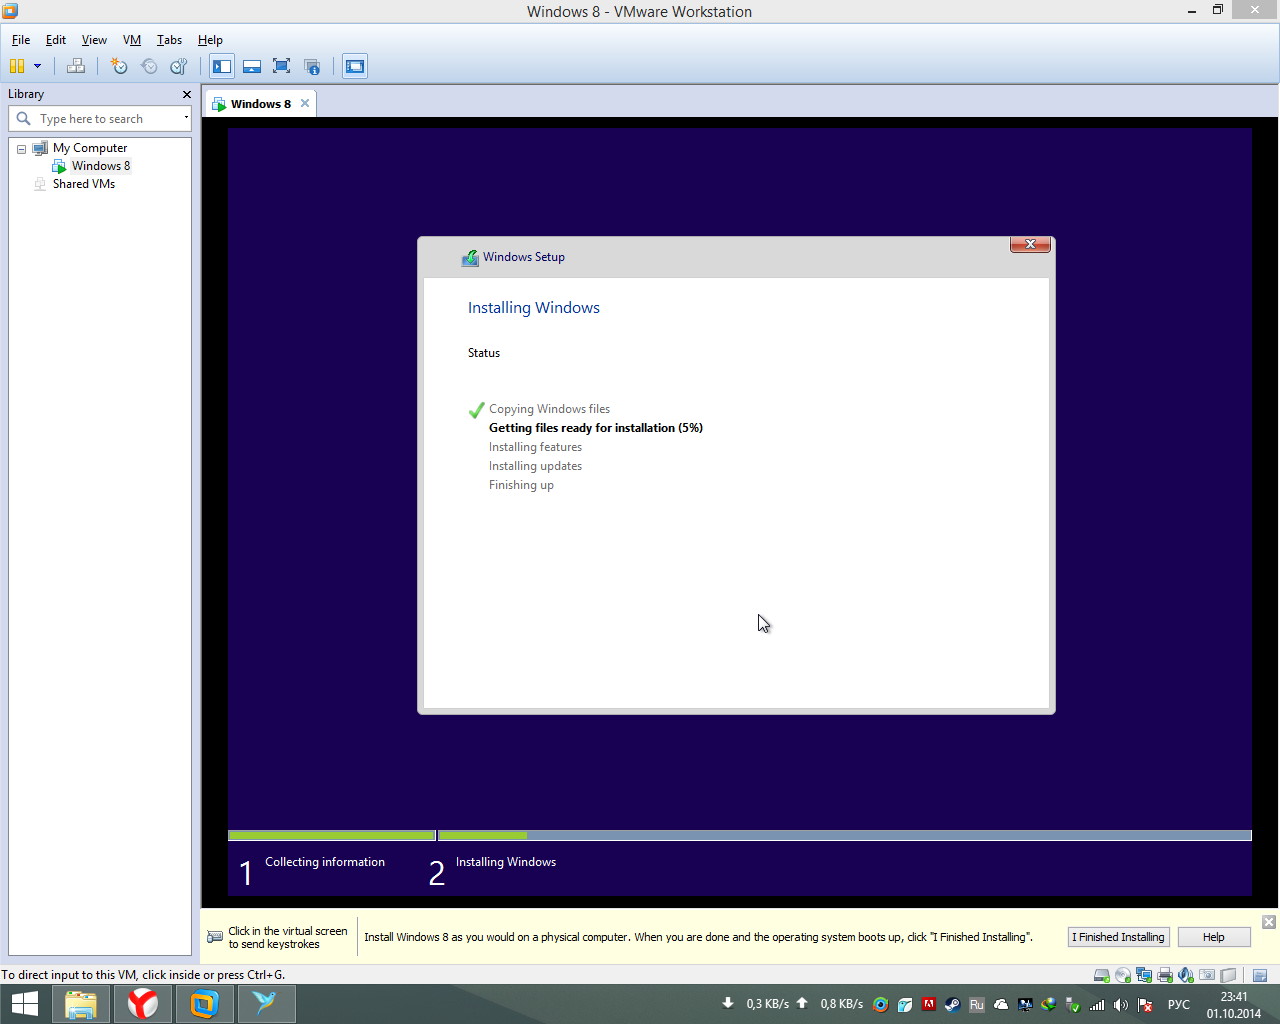Open the power options dropdown arrow
Image resolution: width=1280 pixels, height=1024 pixels.
tap(37, 66)
